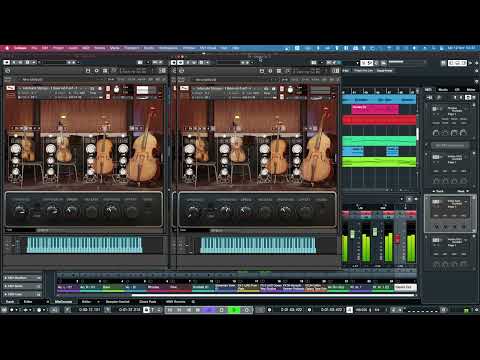480x360 pixels.
Task: Switch to the Sampler Control lower-zone tab
Action: [117, 301]
